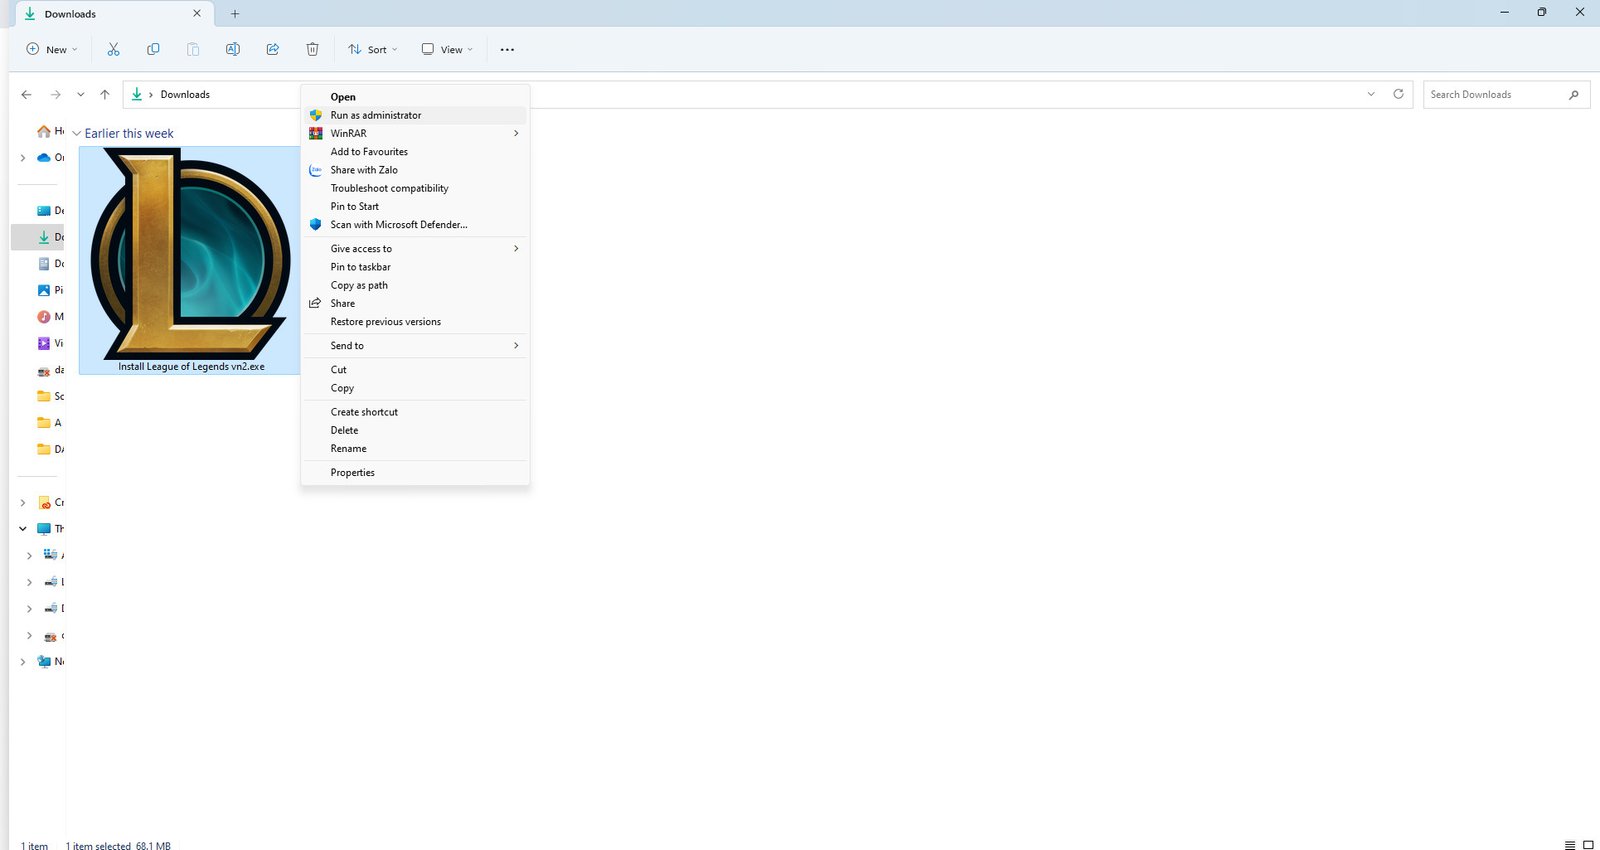The image size is (1600, 850).
Task: Open the New item button
Action: coord(51,49)
